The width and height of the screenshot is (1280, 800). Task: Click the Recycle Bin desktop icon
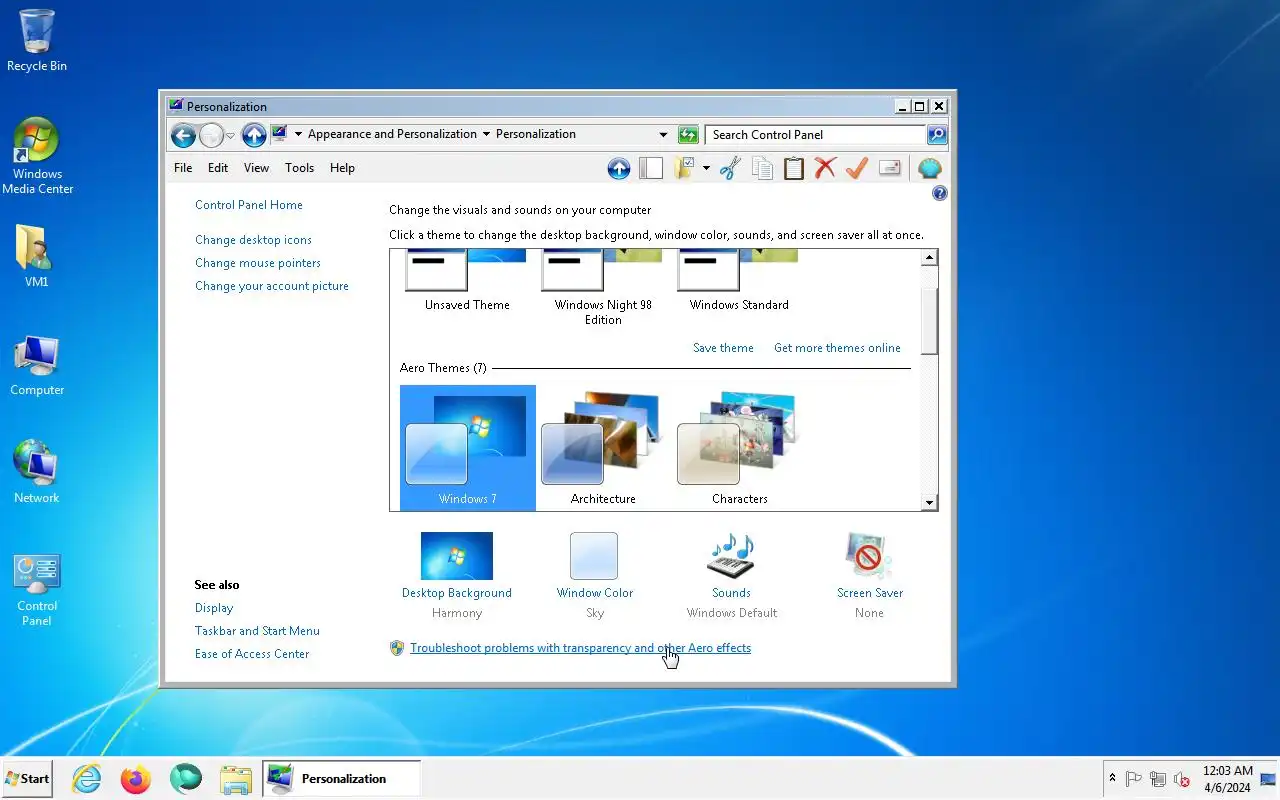[37, 41]
